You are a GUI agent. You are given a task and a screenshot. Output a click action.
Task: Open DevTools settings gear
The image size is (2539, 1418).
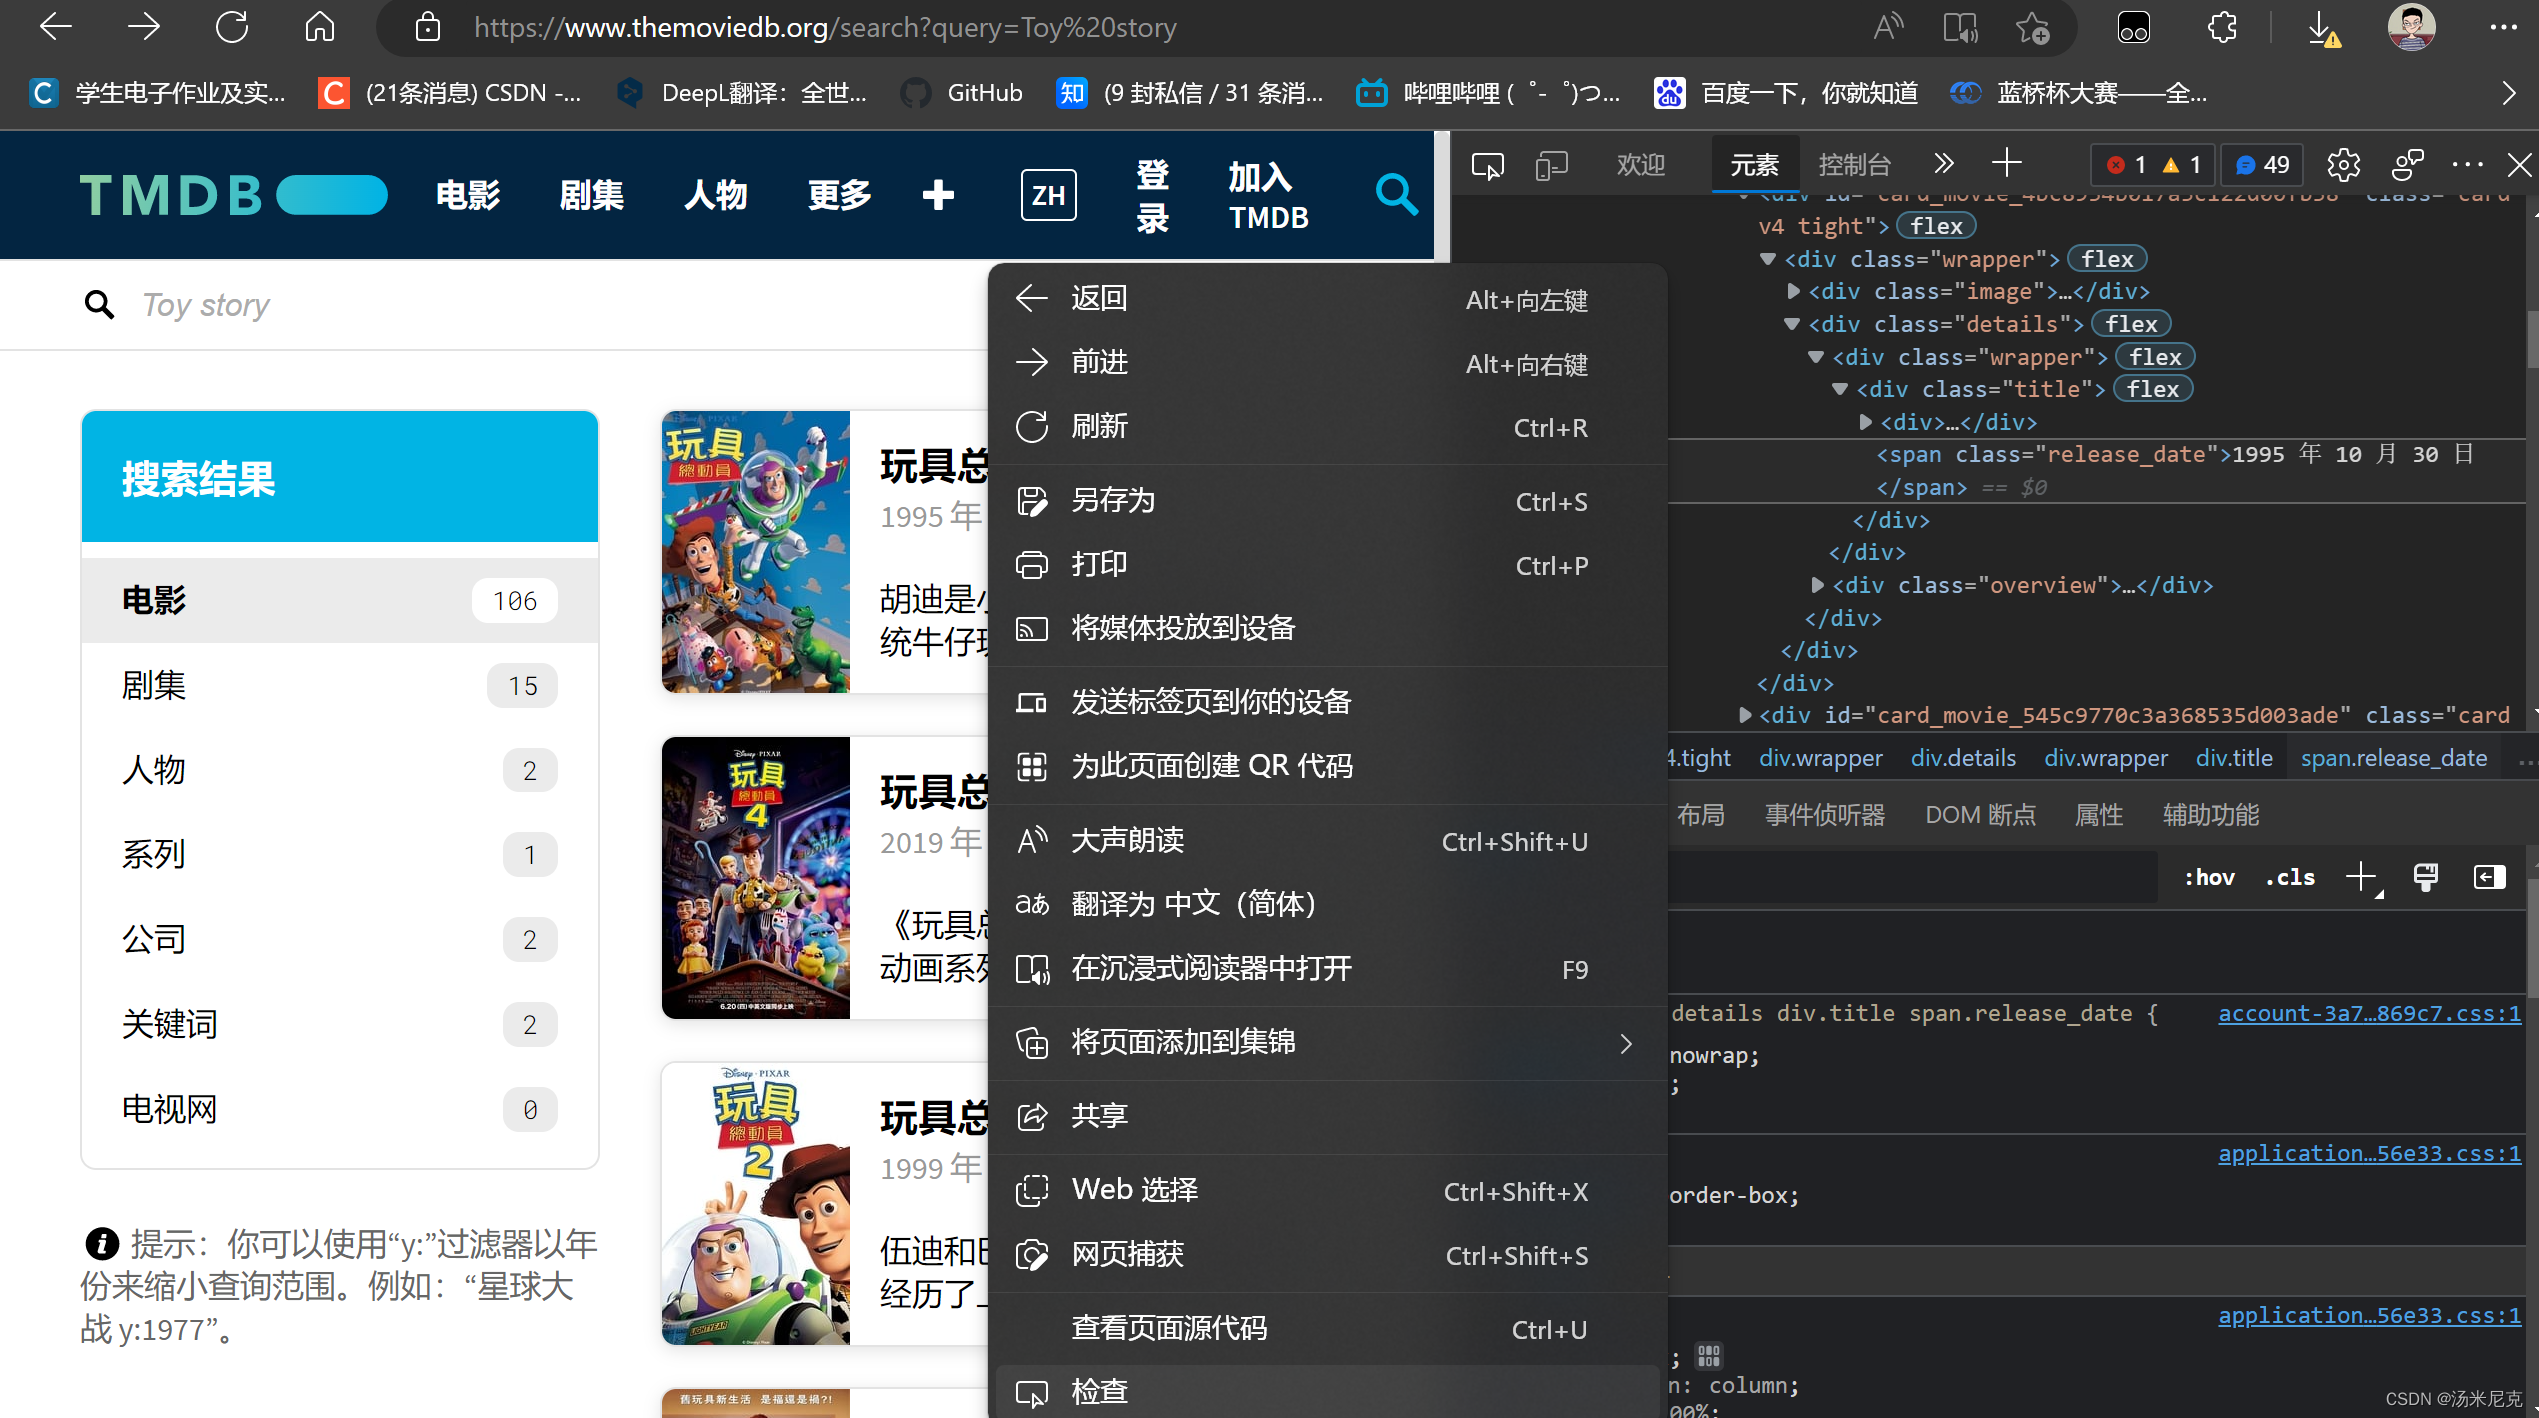click(x=2343, y=165)
